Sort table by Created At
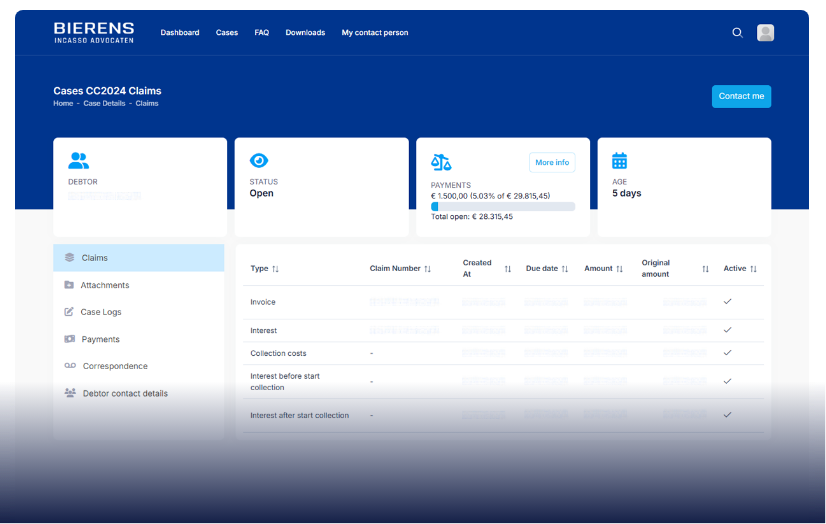 pos(508,269)
